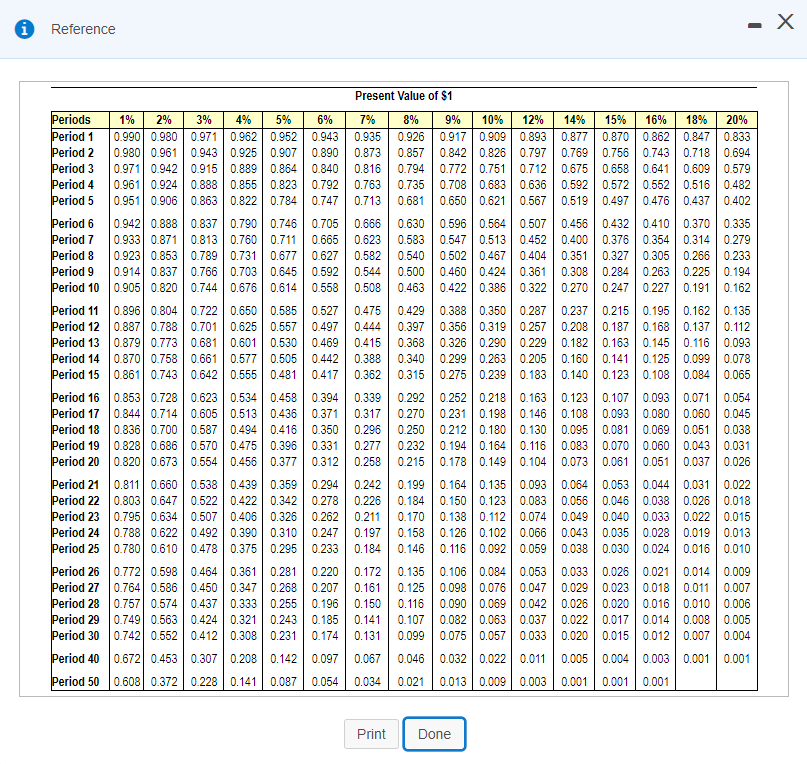Click value 0.061 for Period 20 at 15%
The image size is (807, 764).
pos(615,462)
